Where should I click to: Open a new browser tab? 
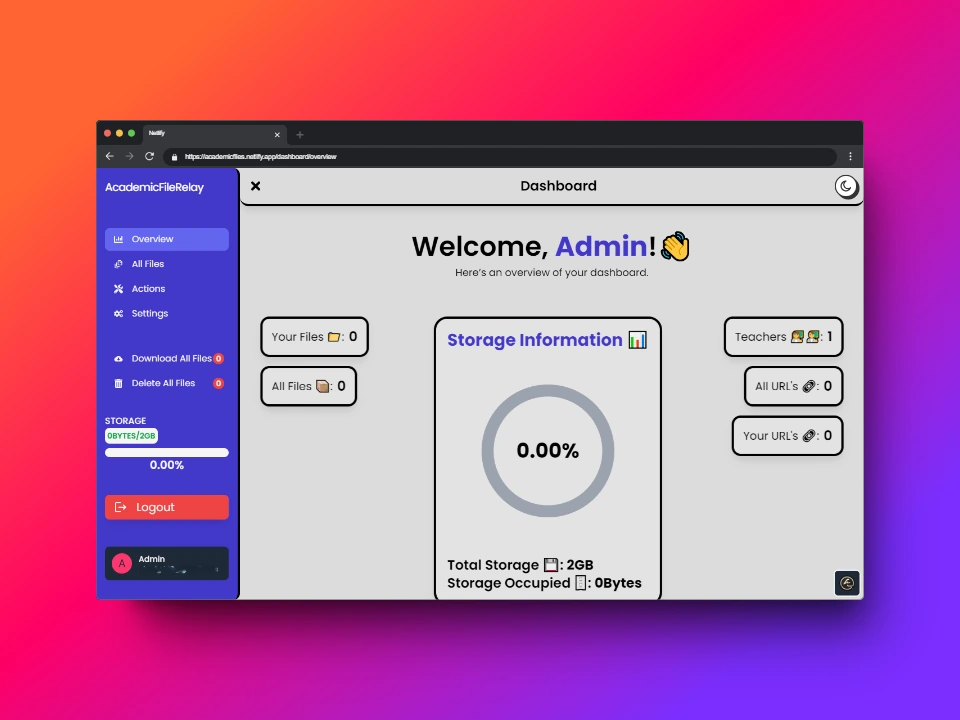coord(300,134)
